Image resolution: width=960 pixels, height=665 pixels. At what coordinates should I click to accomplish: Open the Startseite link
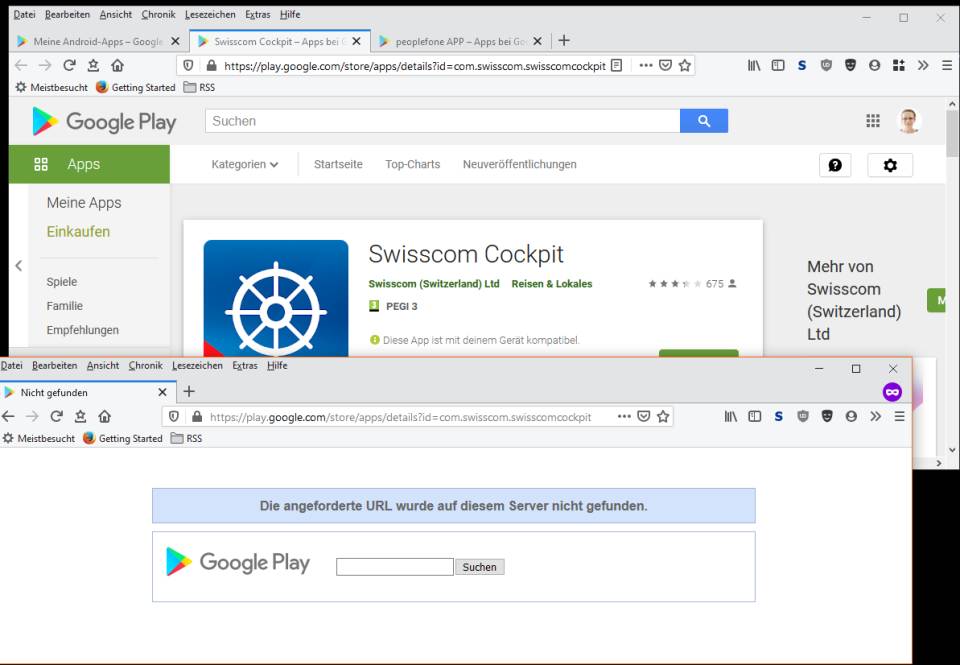338,164
